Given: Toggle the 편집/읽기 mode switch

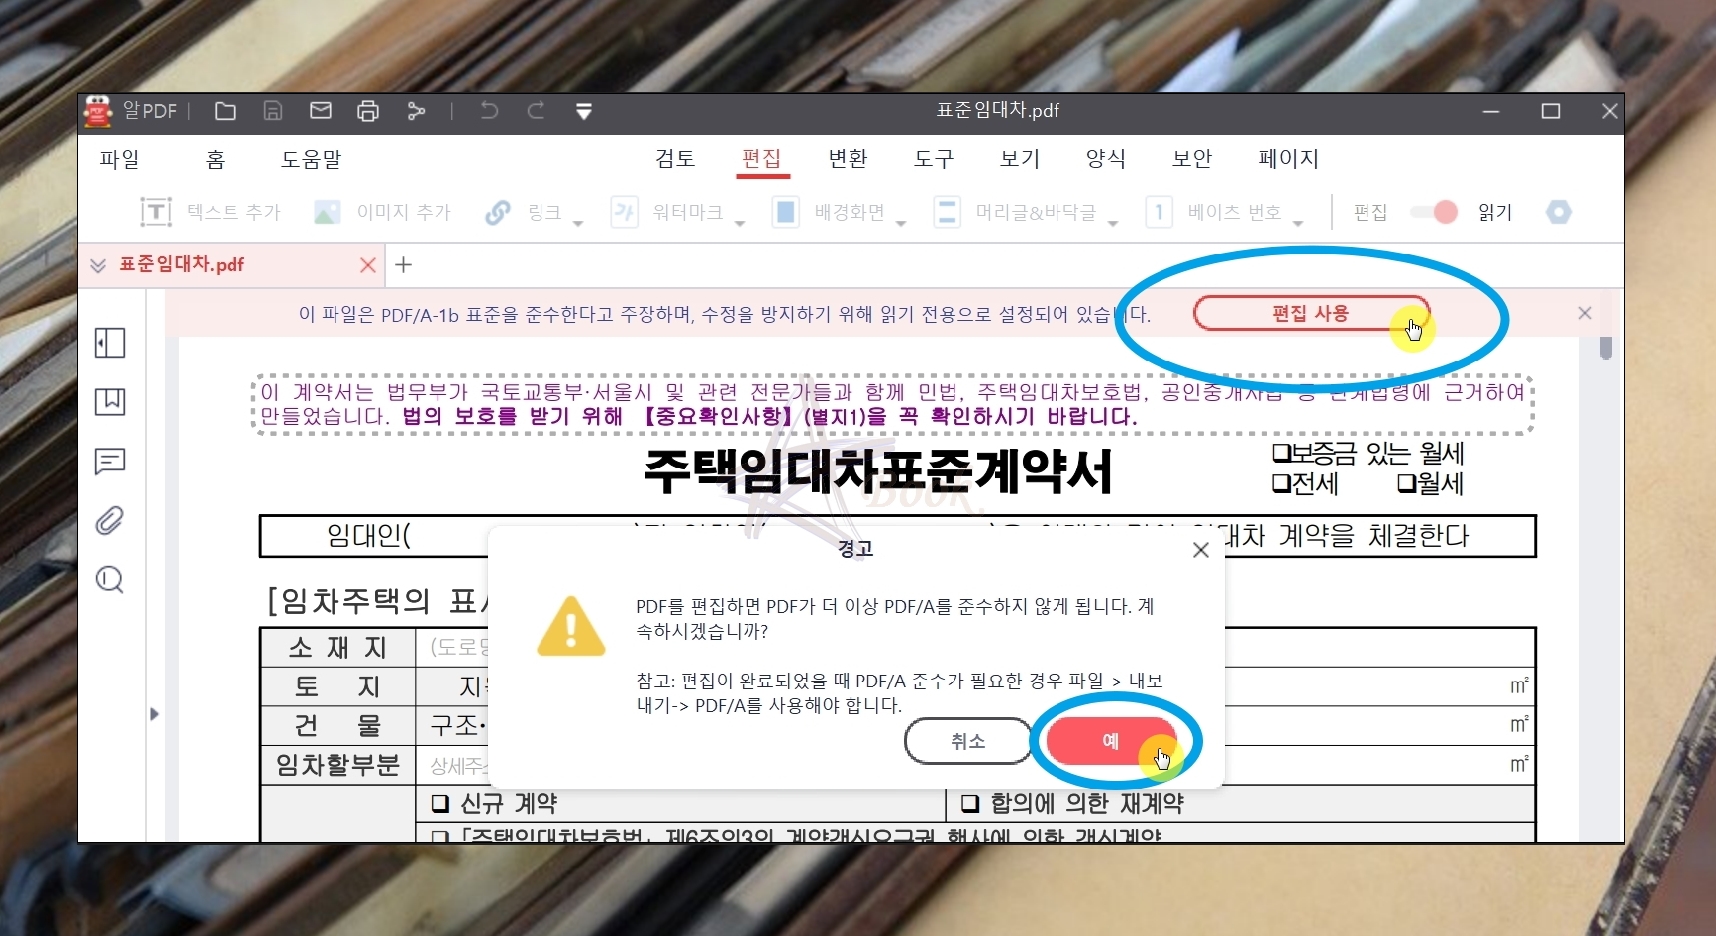Looking at the screenshot, I should 1434,212.
